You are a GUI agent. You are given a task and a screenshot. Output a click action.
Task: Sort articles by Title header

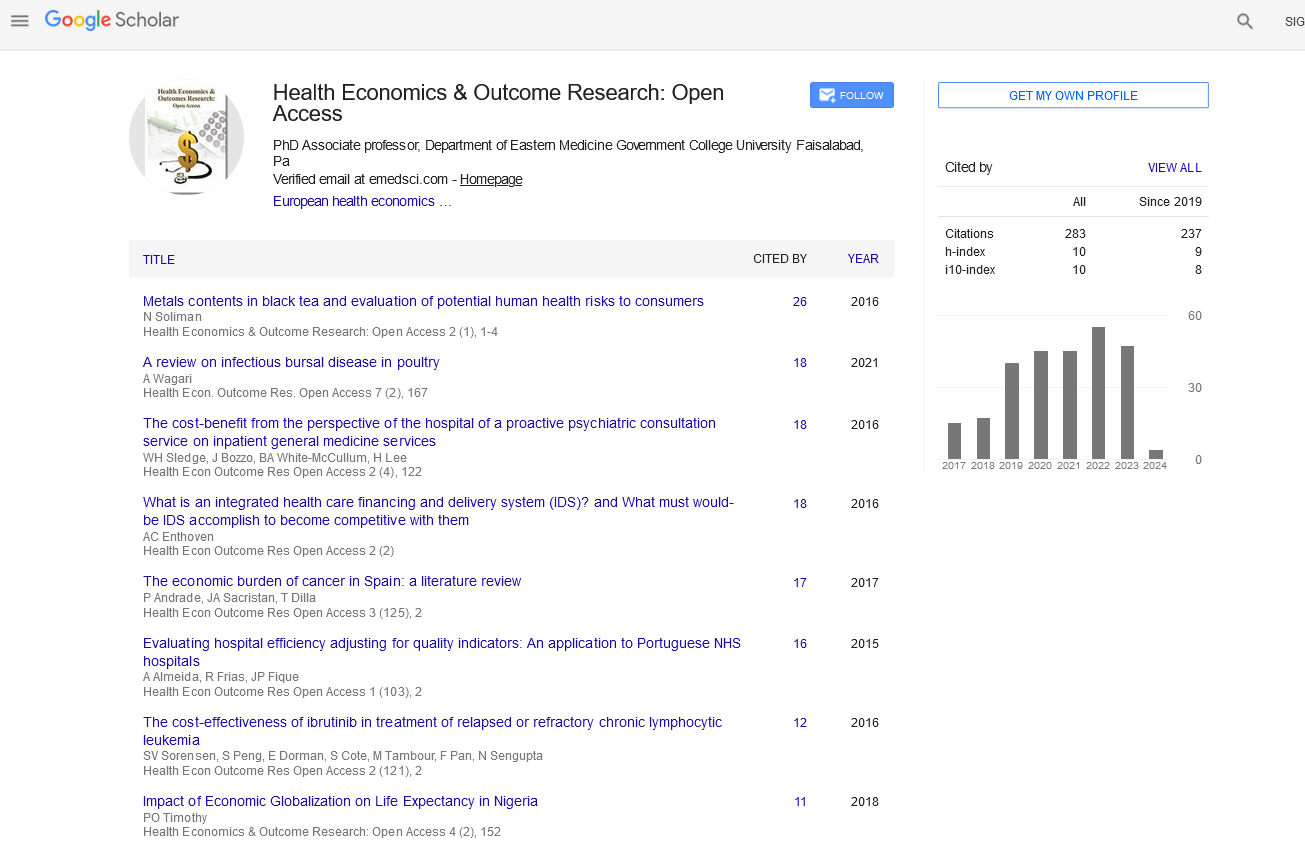(159, 259)
